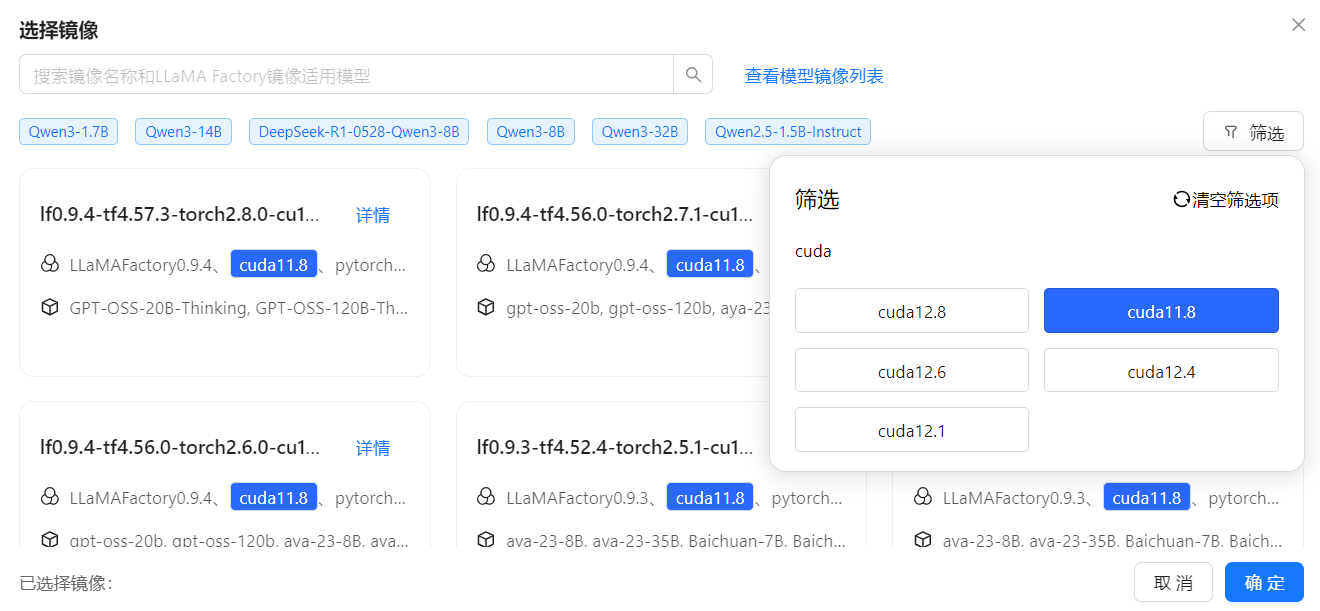Confirm selection with the 确定 button
The image size is (1320, 611).
(x=1263, y=582)
